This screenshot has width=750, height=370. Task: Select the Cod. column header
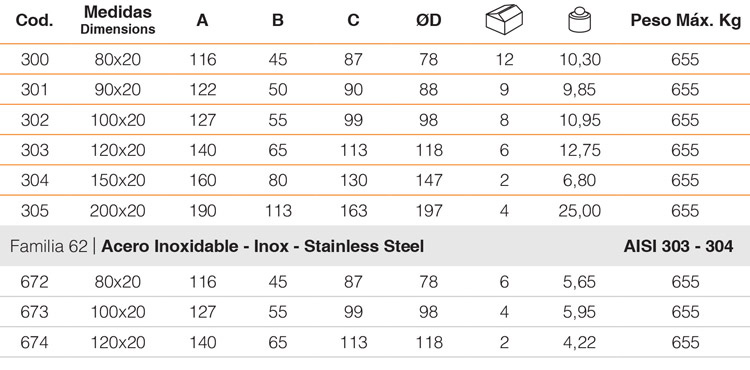[x=34, y=21]
